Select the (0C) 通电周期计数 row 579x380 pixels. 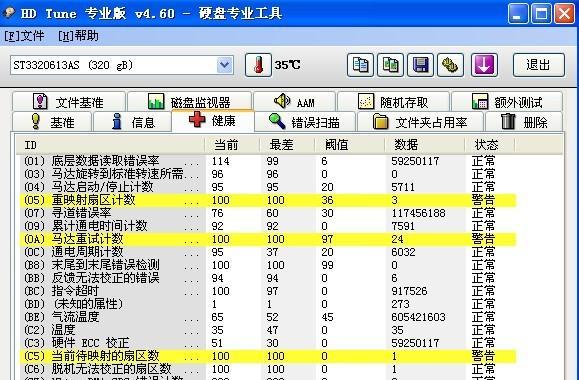click(x=268, y=252)
